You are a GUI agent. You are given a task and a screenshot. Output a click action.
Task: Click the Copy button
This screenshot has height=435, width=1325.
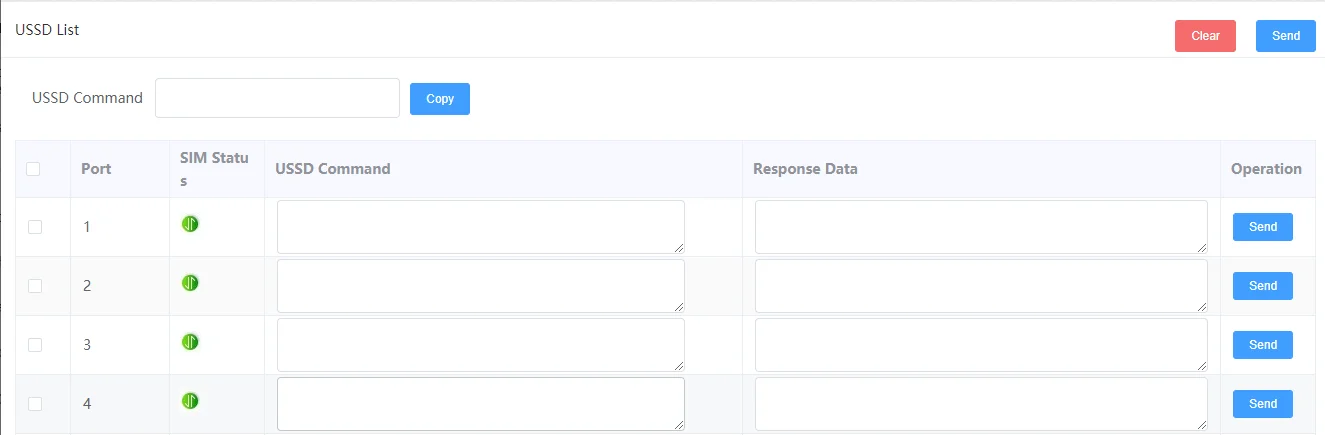coord(440,99)
